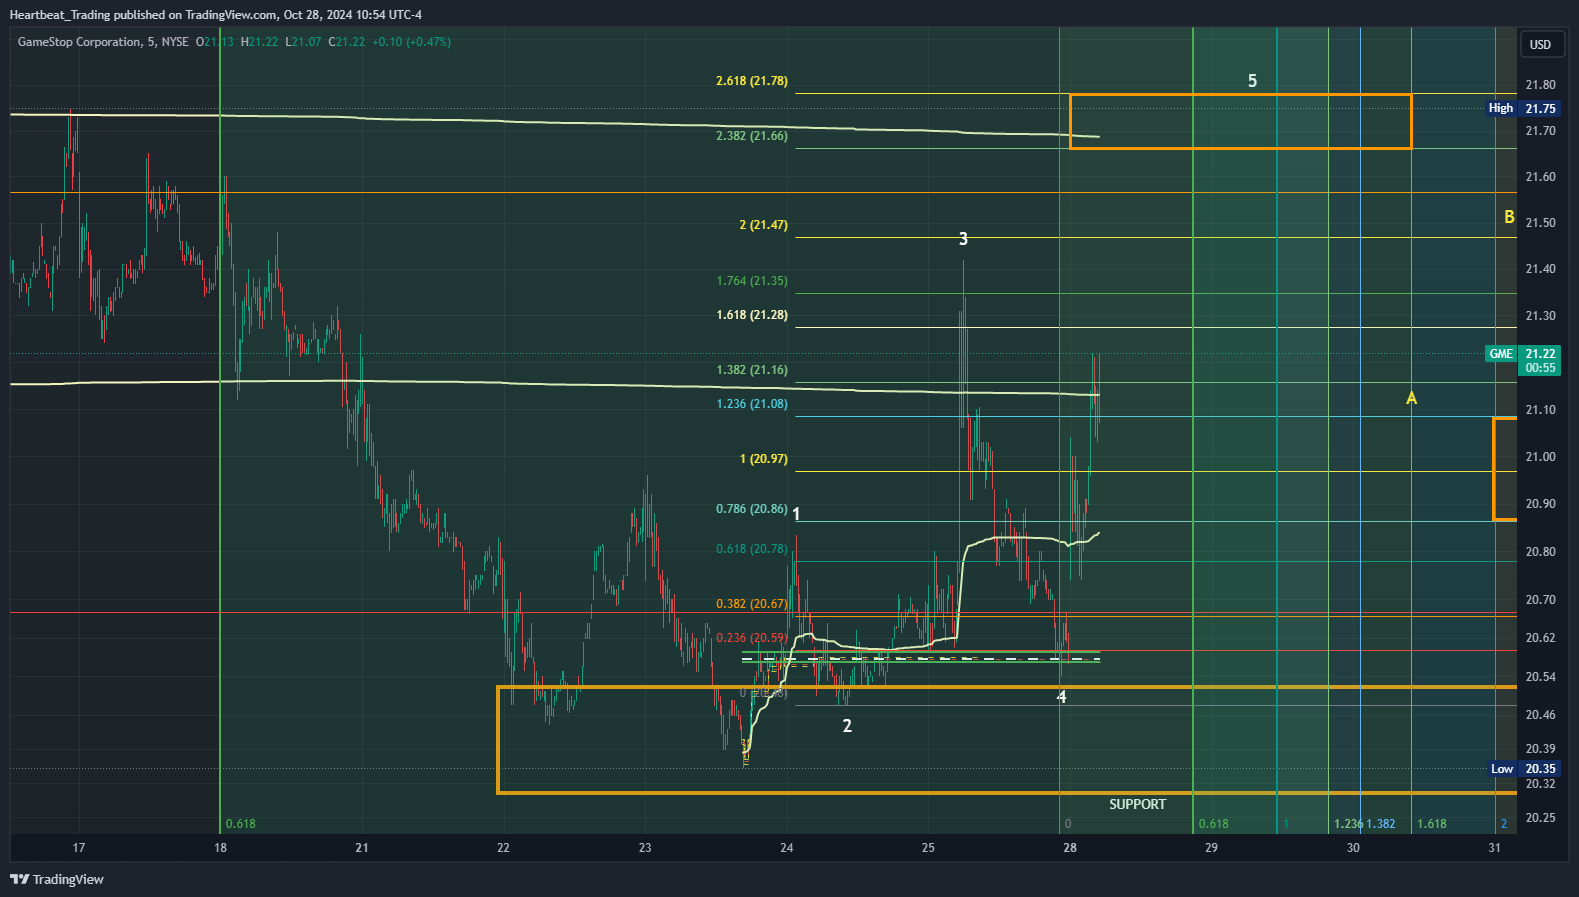1579x897 pixels.
Task: Click date 30 on the time axis
Action: coord(1353,848)
